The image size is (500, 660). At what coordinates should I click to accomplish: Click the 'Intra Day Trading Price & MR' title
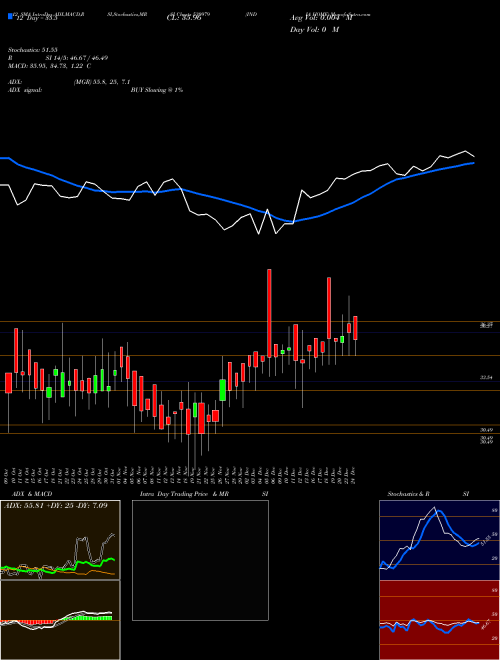pos(184,494)
